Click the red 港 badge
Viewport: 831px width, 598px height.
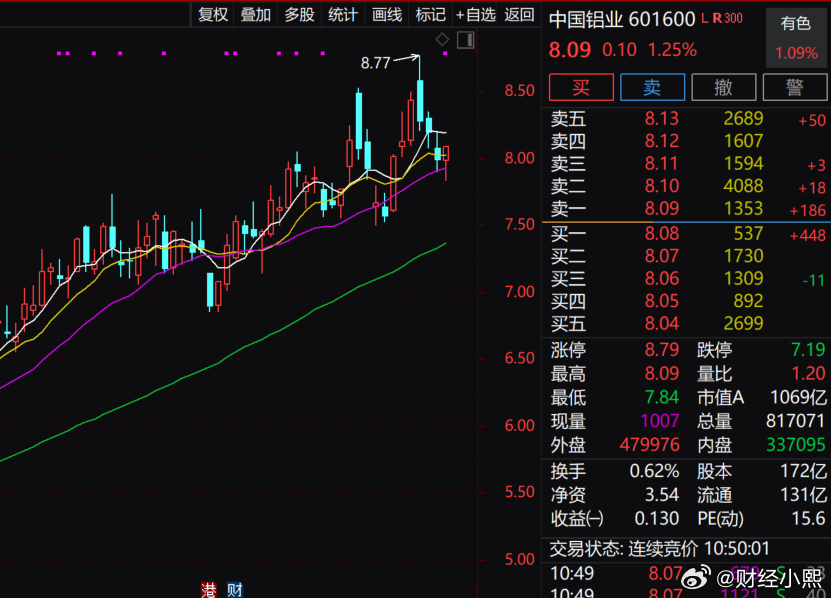coord(209,590)
